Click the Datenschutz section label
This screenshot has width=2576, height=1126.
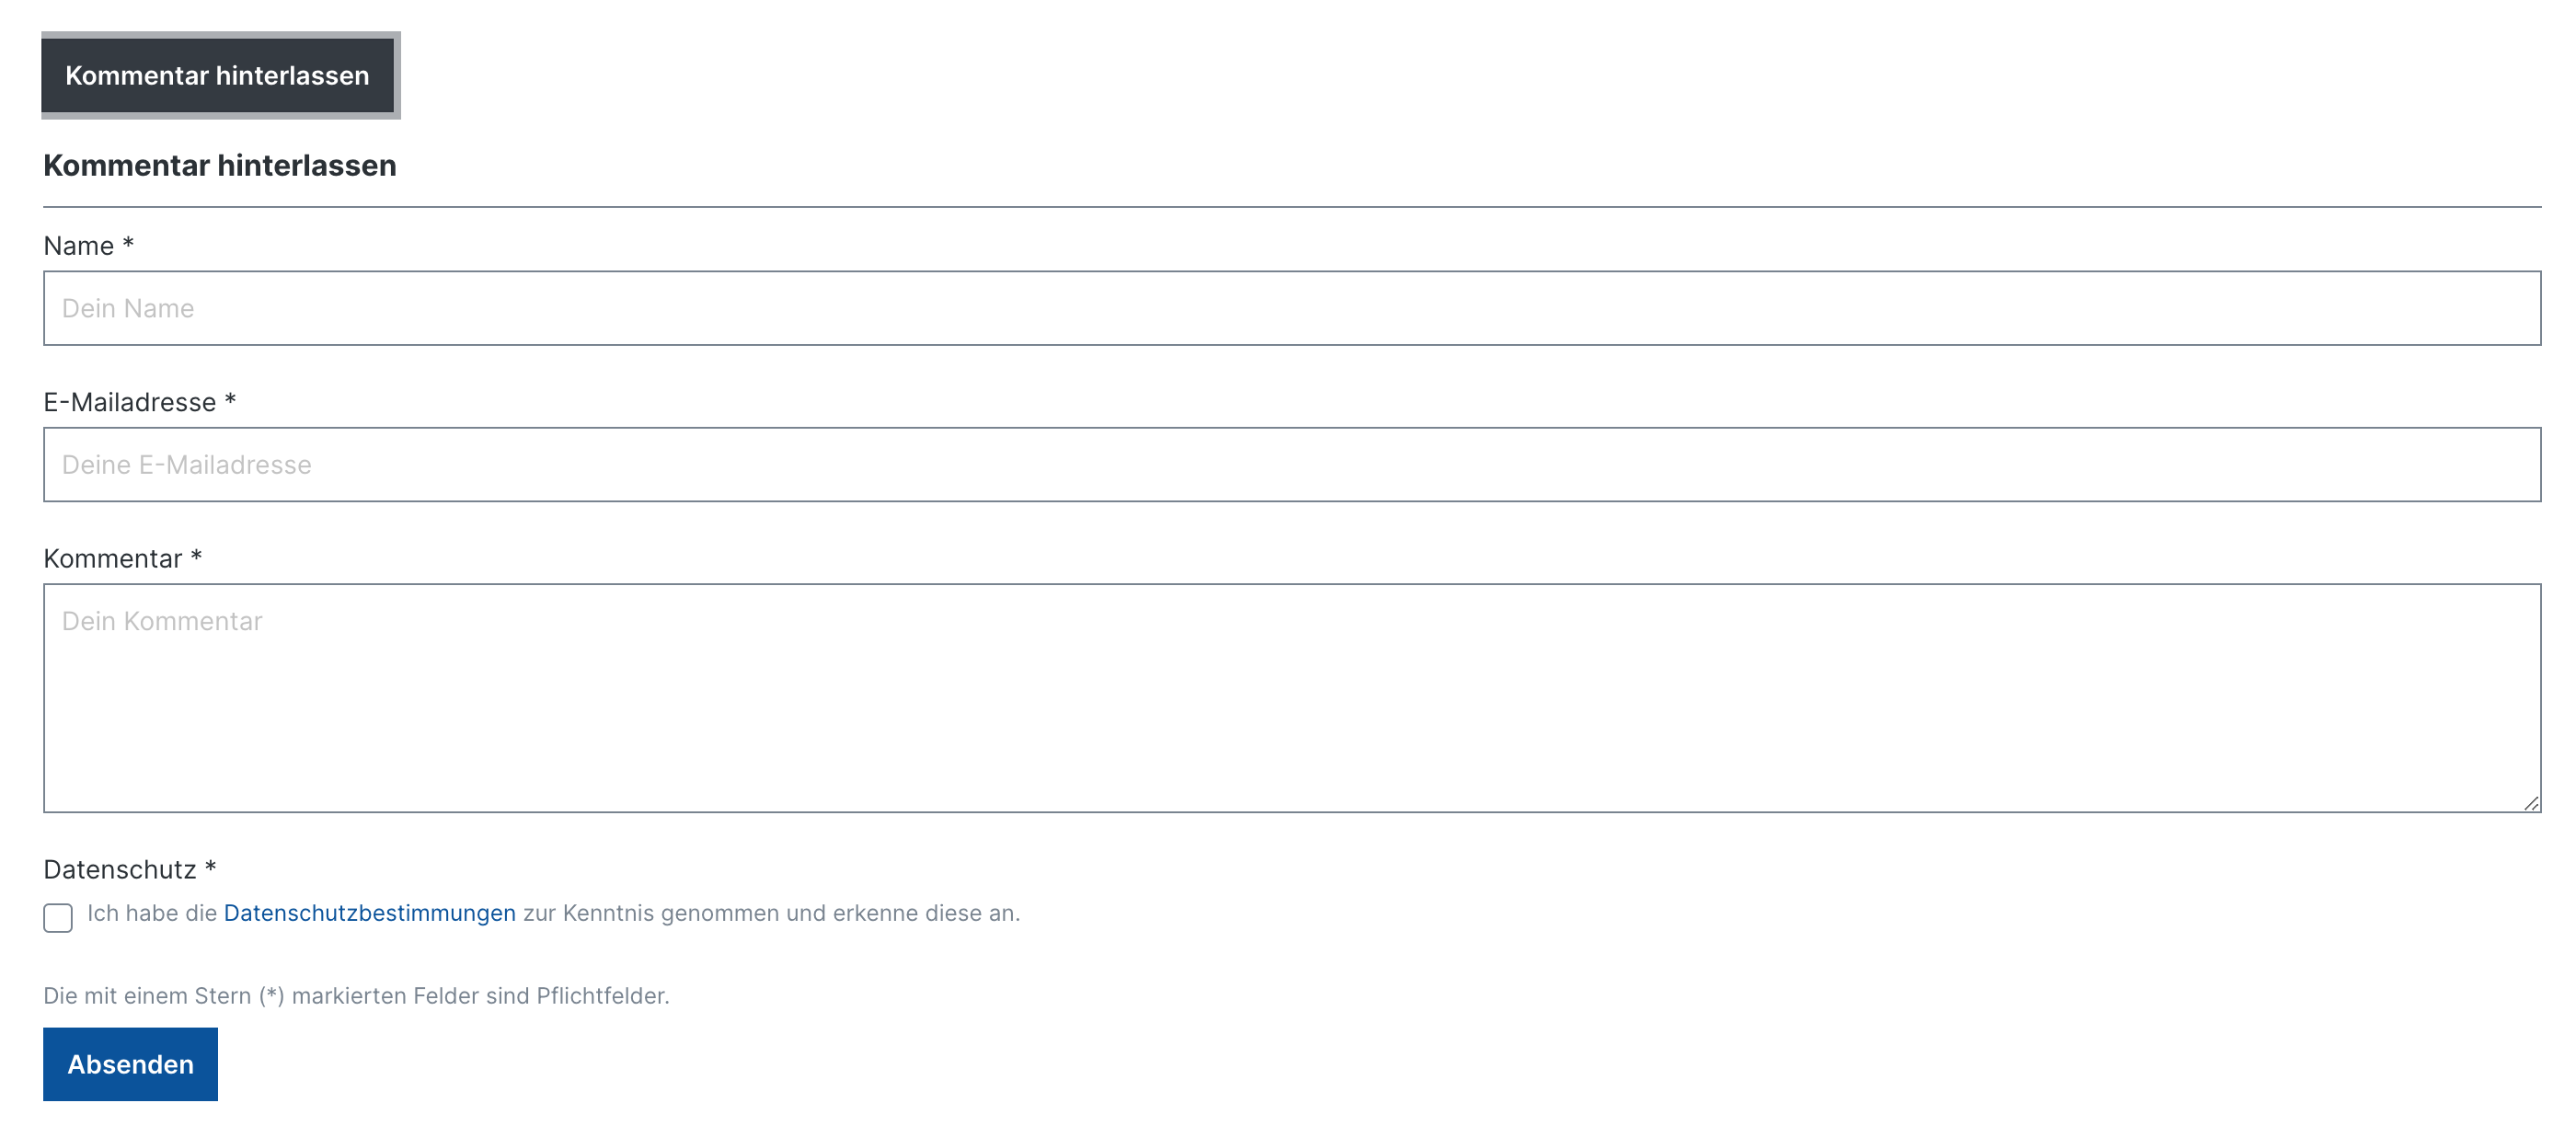[119, 870]
